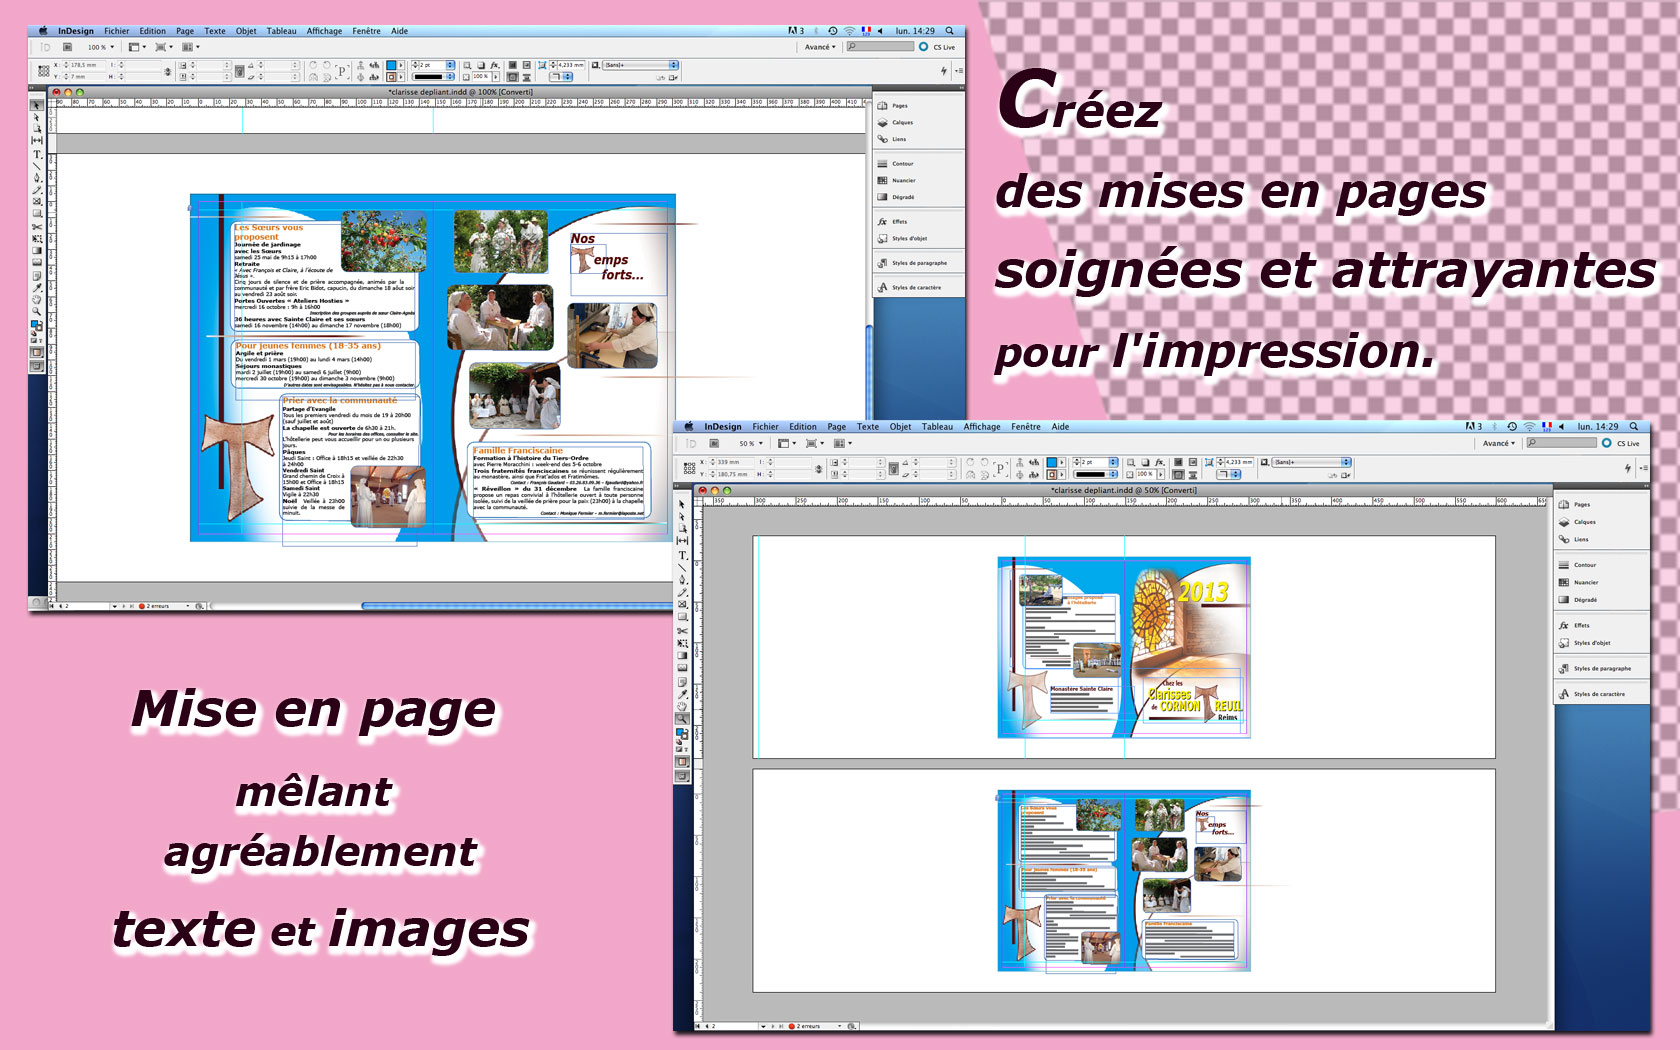
Task: Open the 2 pt stroke weight dropdown in the lower-right window
Action: pos(1113,462)
